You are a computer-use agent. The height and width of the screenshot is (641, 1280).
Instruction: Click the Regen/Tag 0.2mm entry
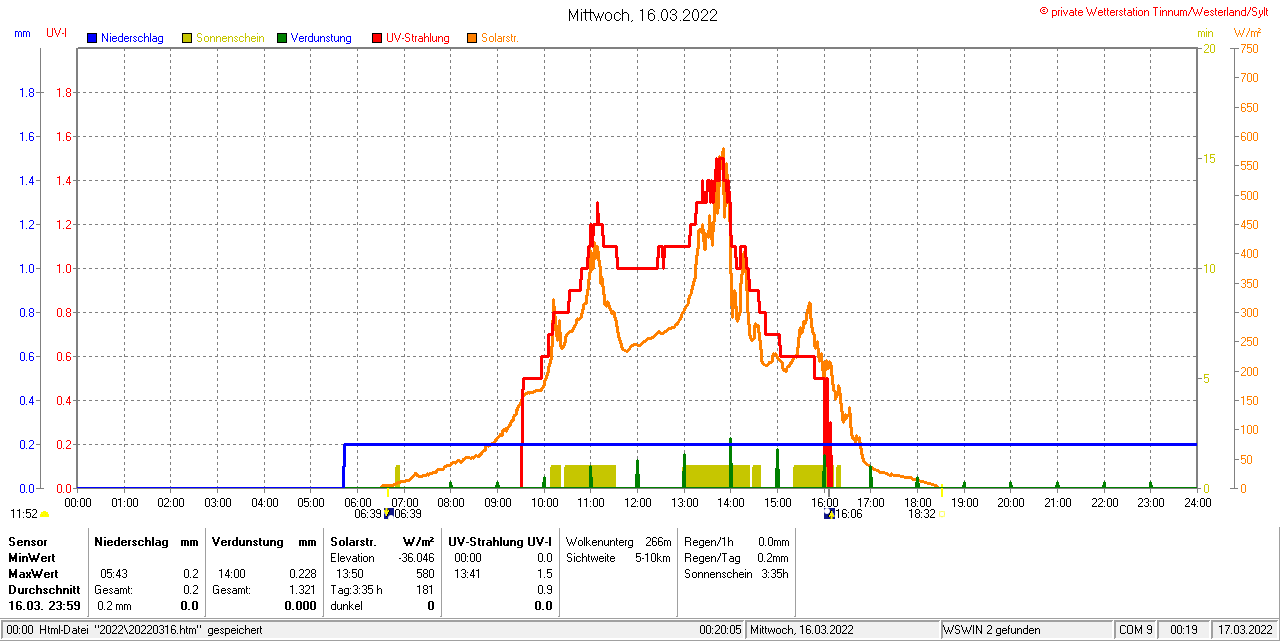[737, 558]
